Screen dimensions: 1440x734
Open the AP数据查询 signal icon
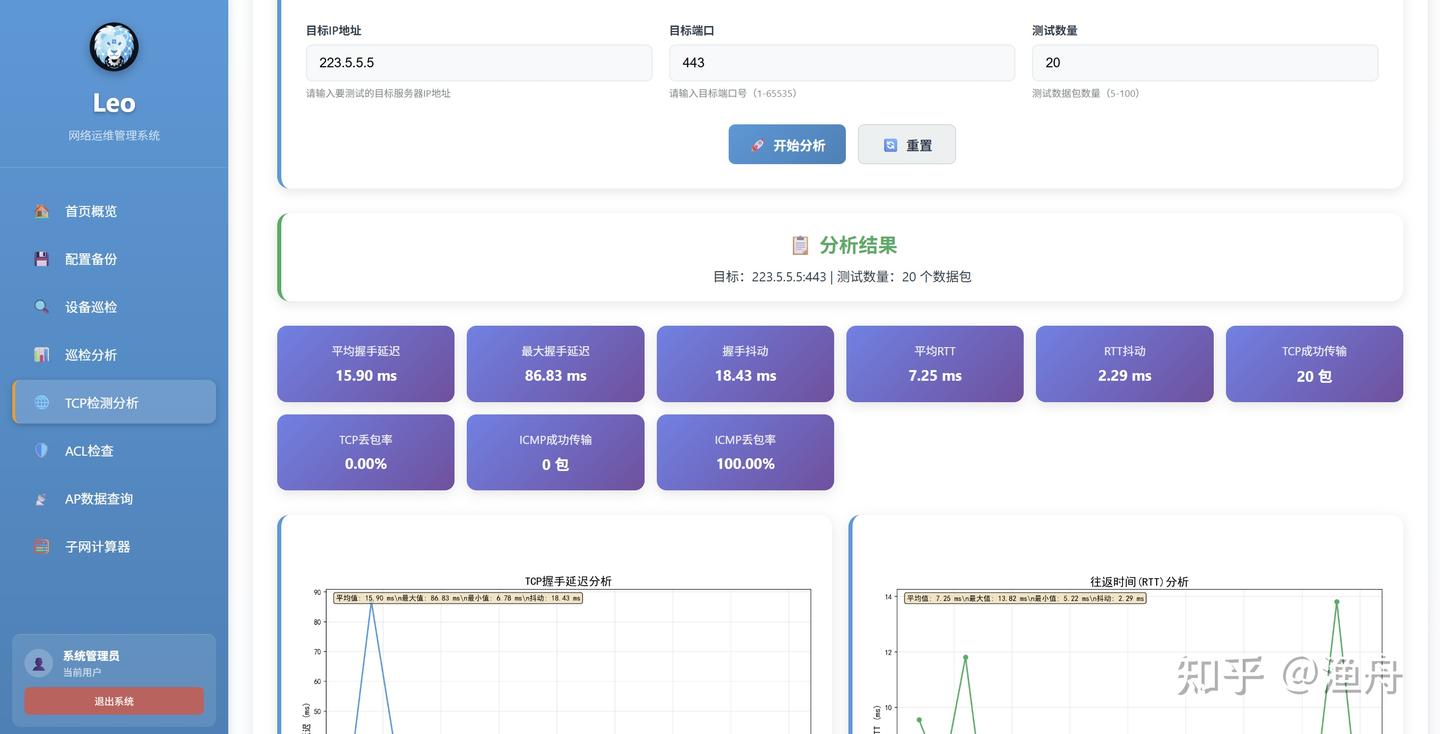(x=39, y=497)
